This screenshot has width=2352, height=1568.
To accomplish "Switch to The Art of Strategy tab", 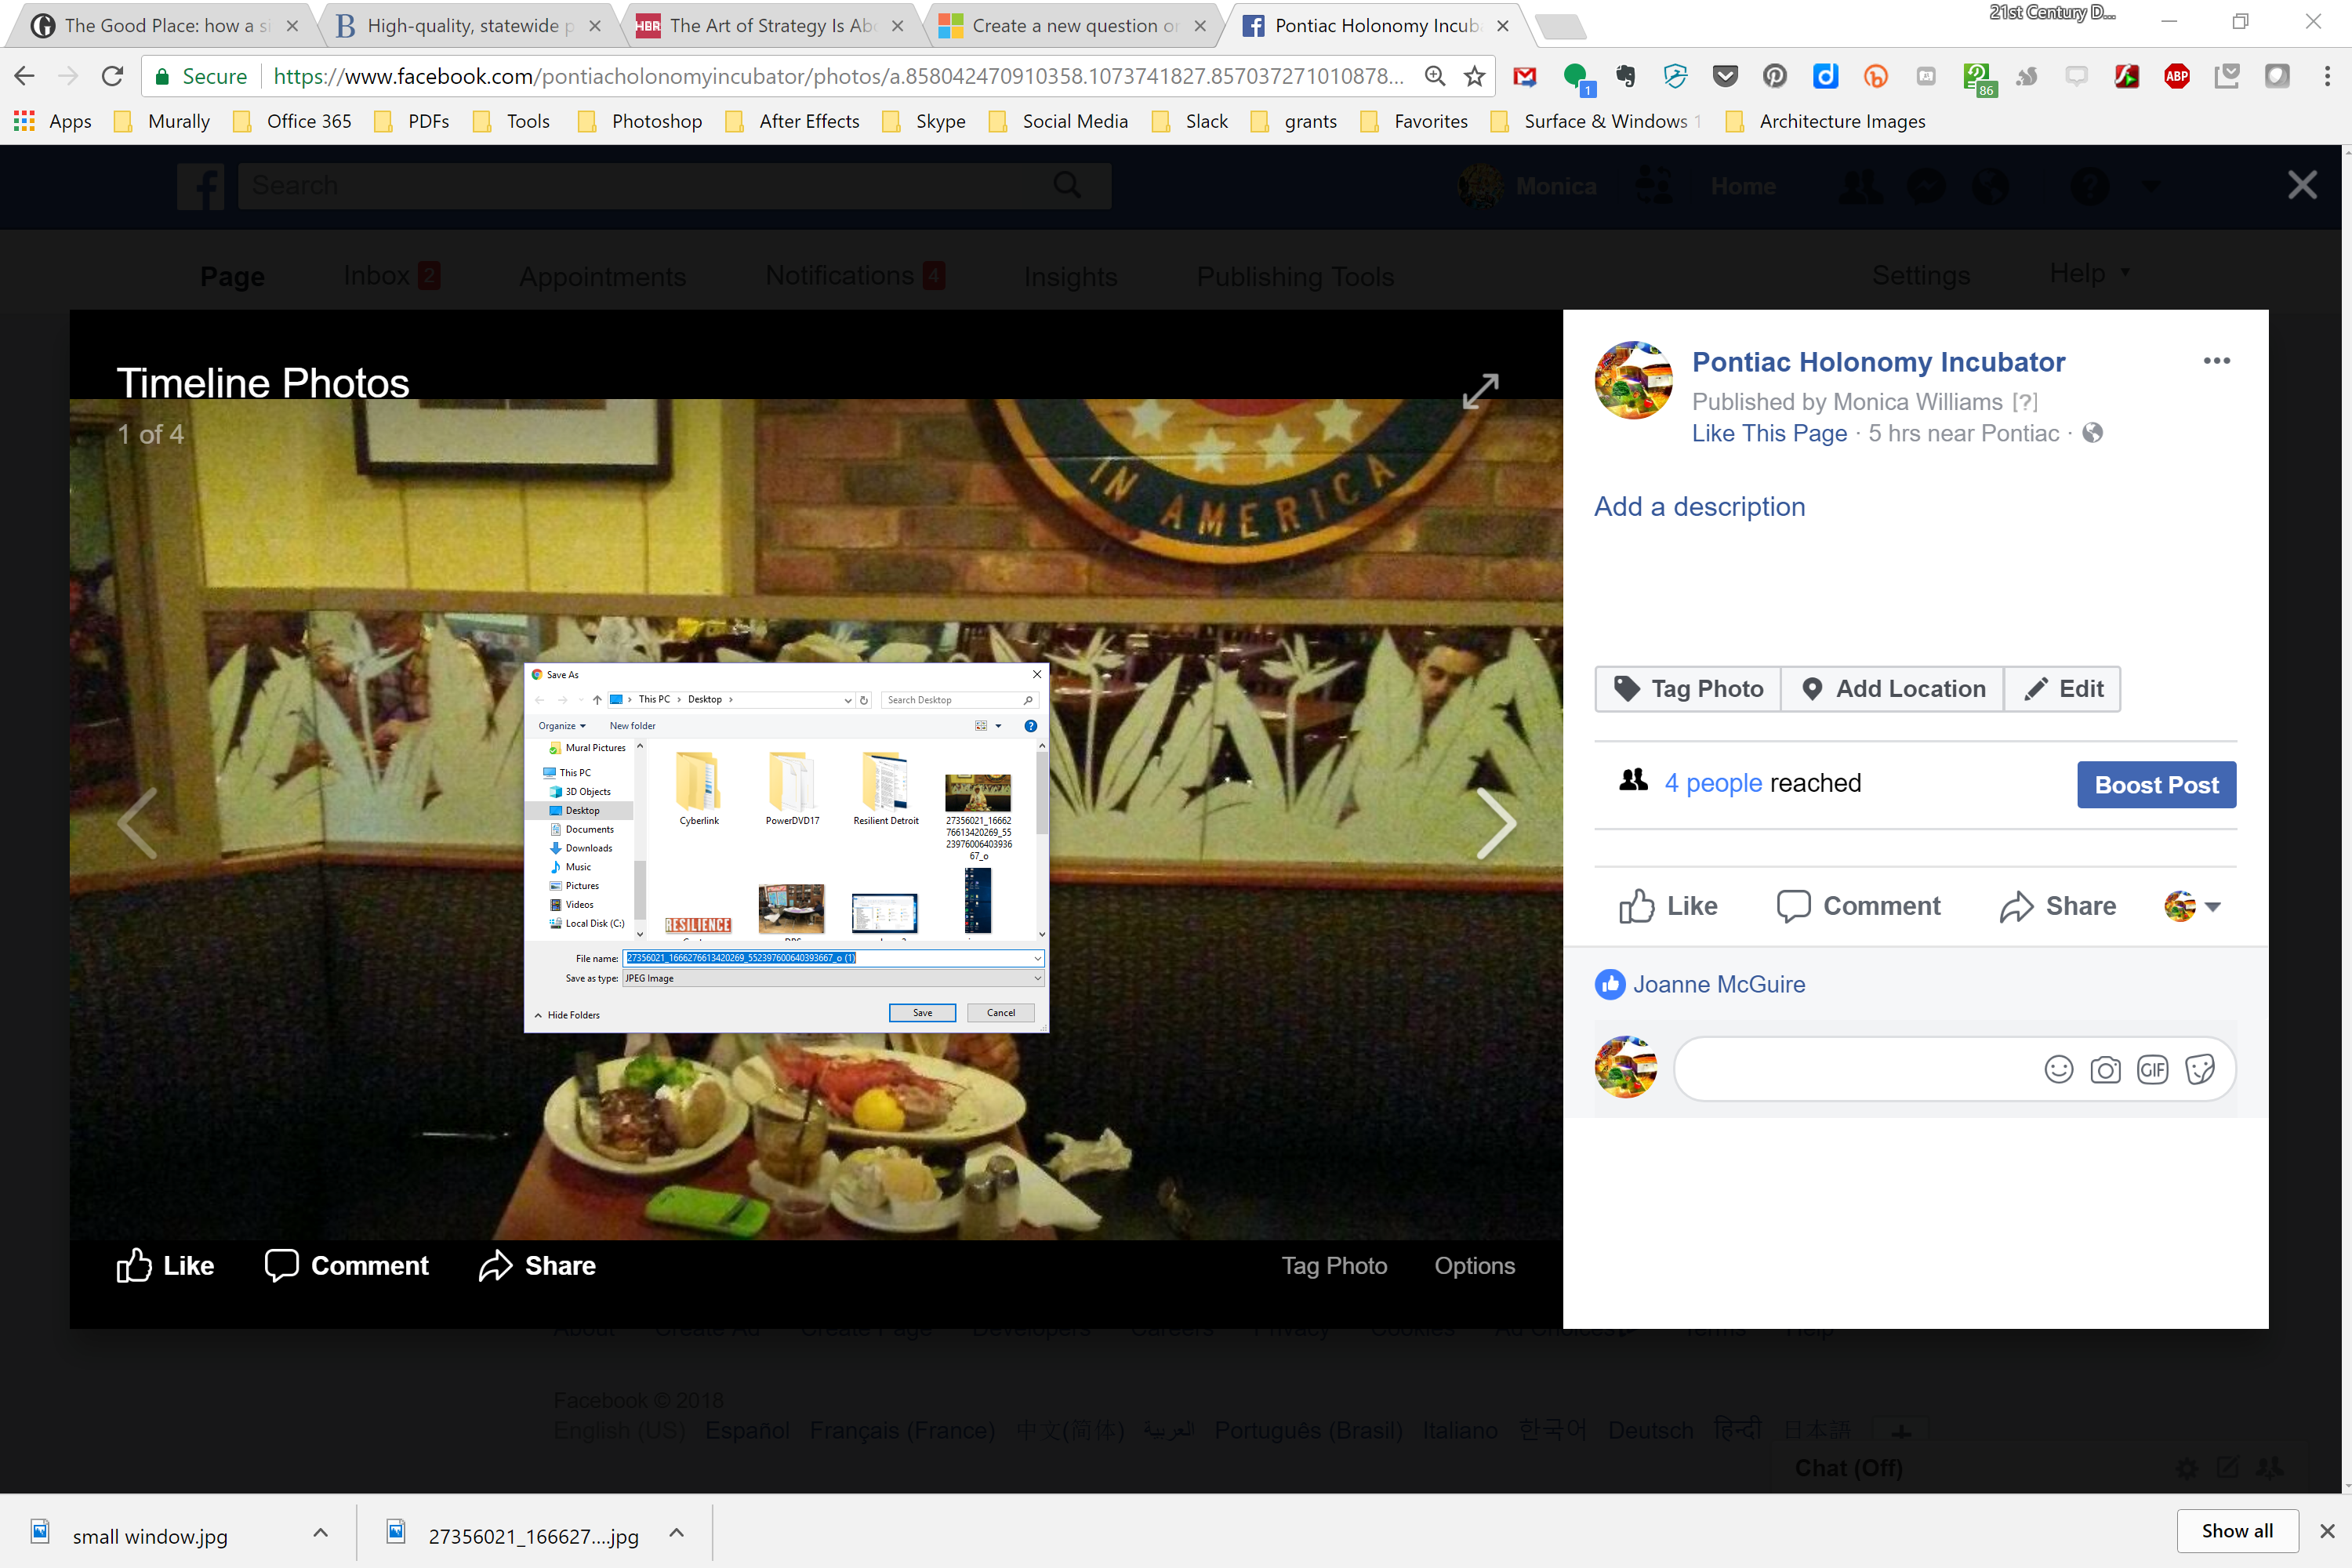I will pos(770,25).
